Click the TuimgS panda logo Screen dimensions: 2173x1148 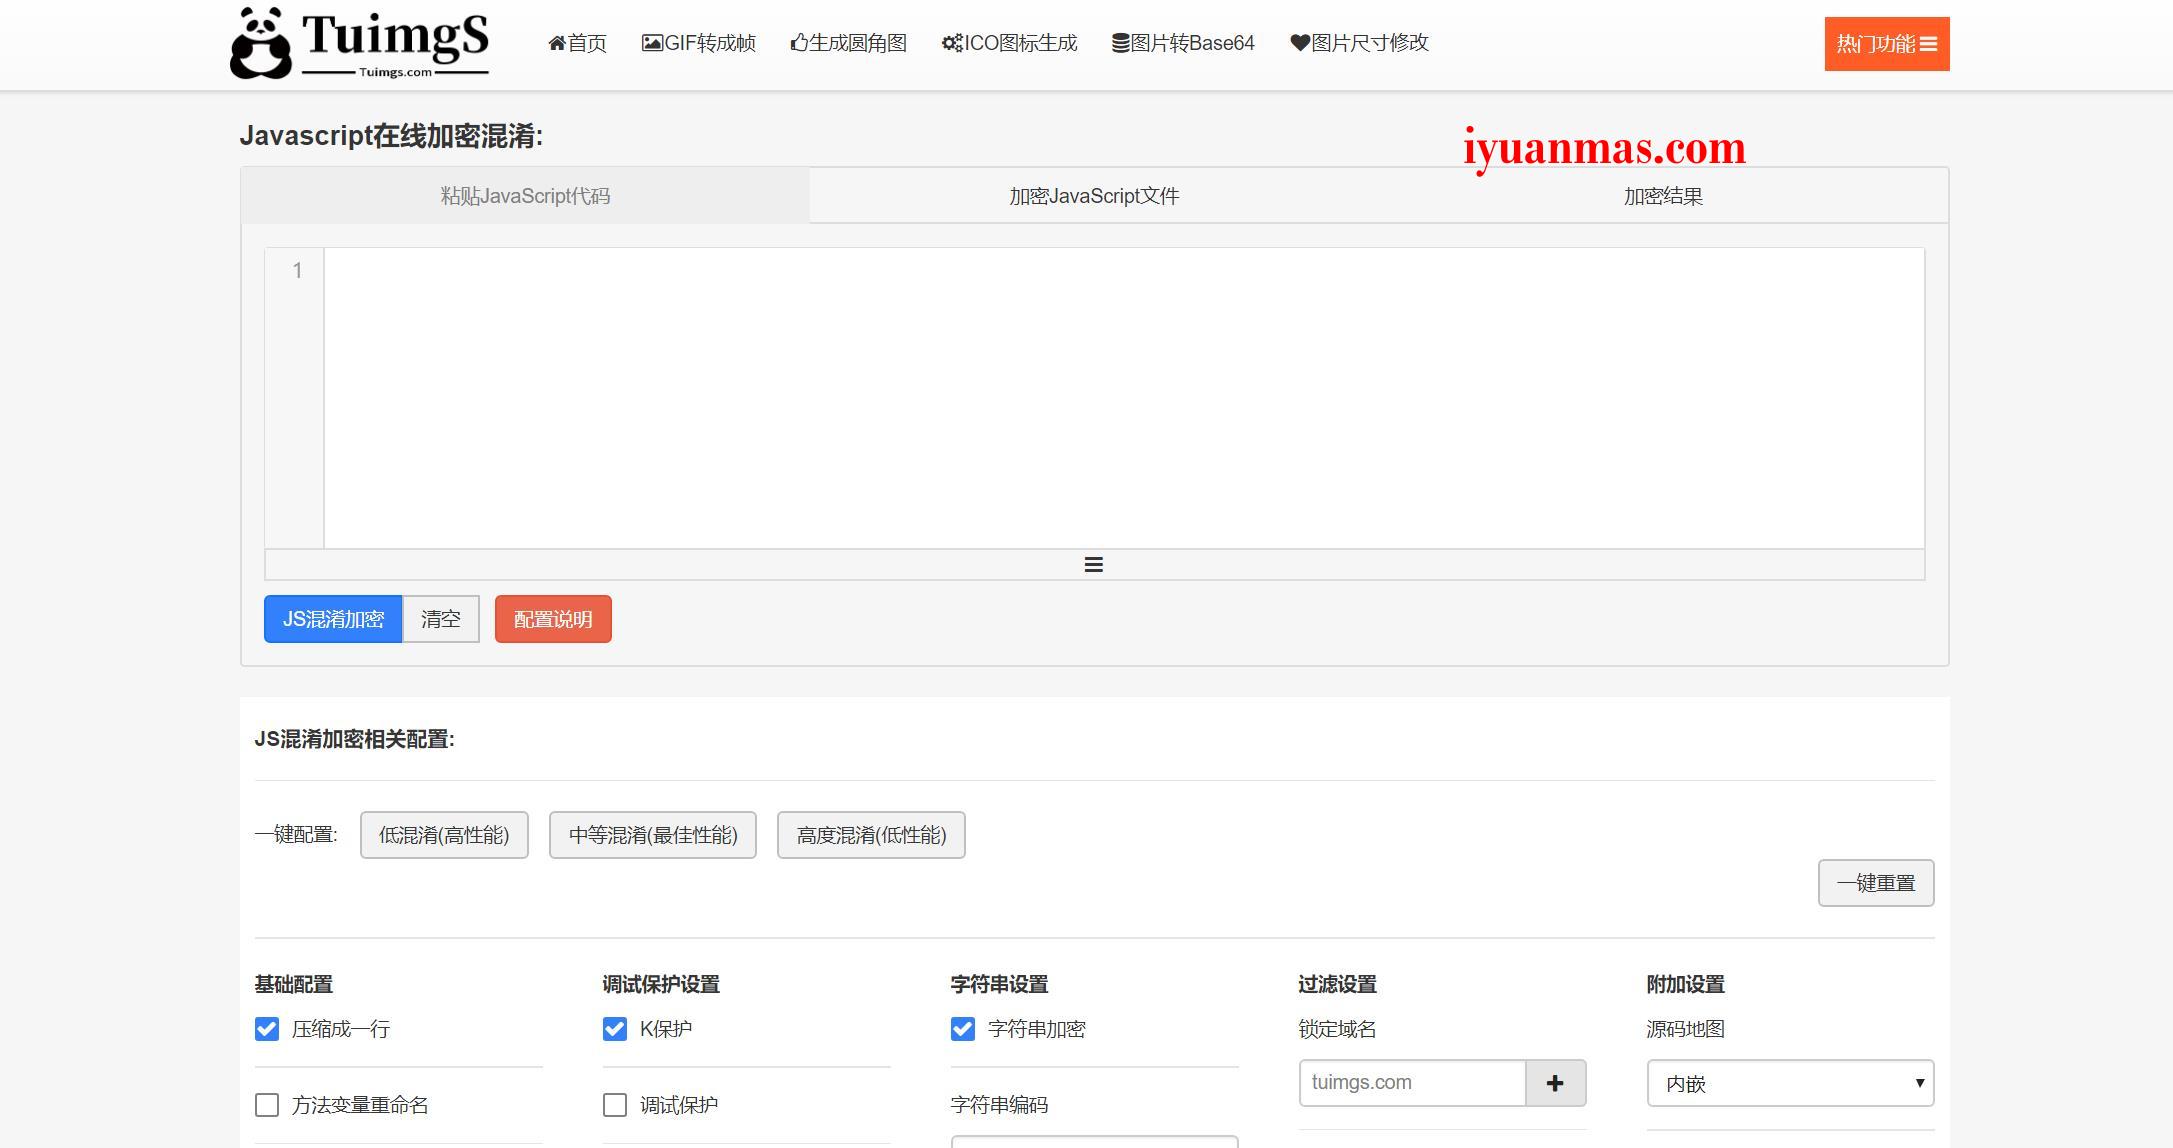(x=359, y=43)
